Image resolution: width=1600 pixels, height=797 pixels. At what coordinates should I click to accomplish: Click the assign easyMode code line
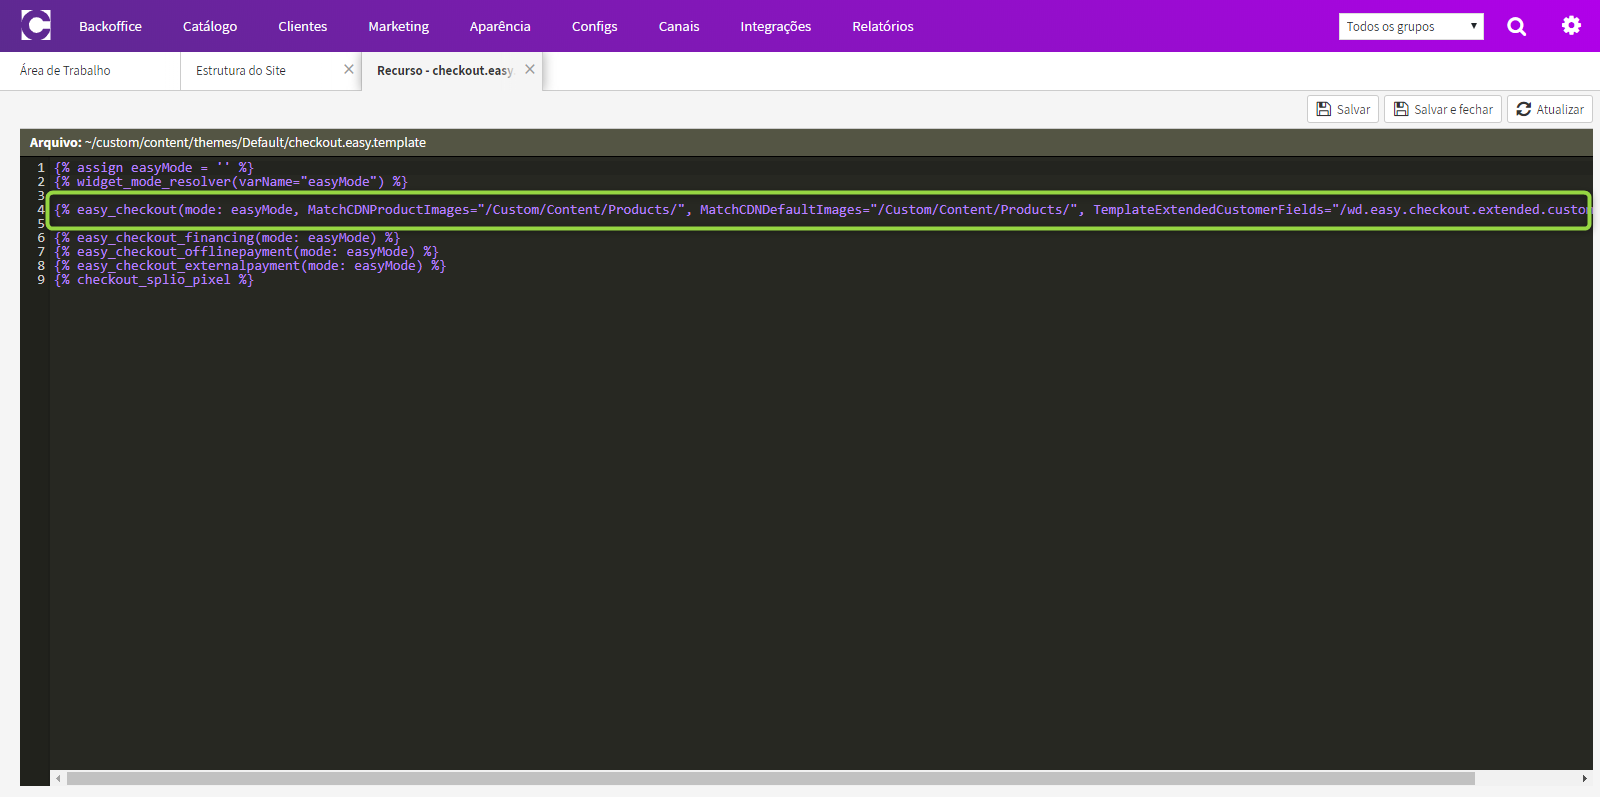click(x=154, y=168)
